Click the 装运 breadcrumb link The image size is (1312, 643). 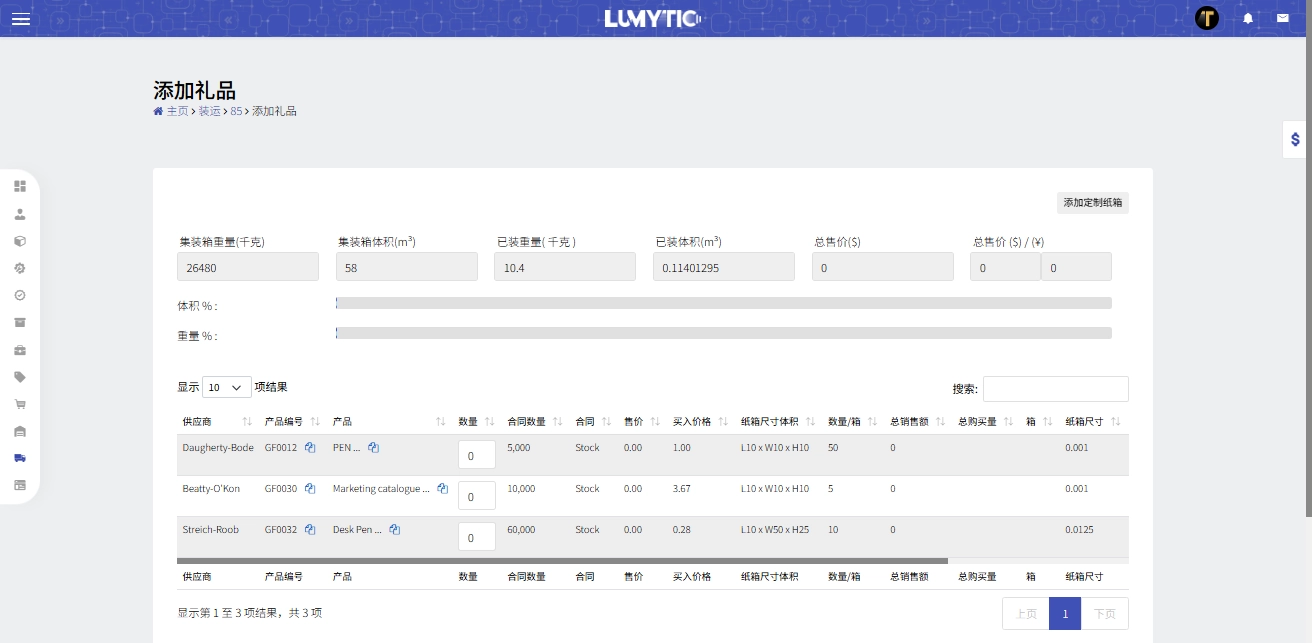coord(209,111)
